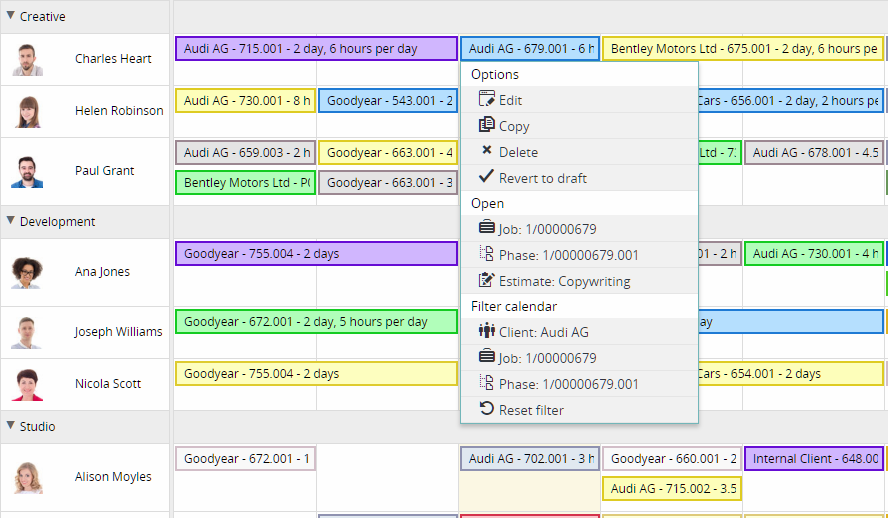The image size is (888, 518).
Task: Select Alison Moyles name label
Action: pos(113,477)
